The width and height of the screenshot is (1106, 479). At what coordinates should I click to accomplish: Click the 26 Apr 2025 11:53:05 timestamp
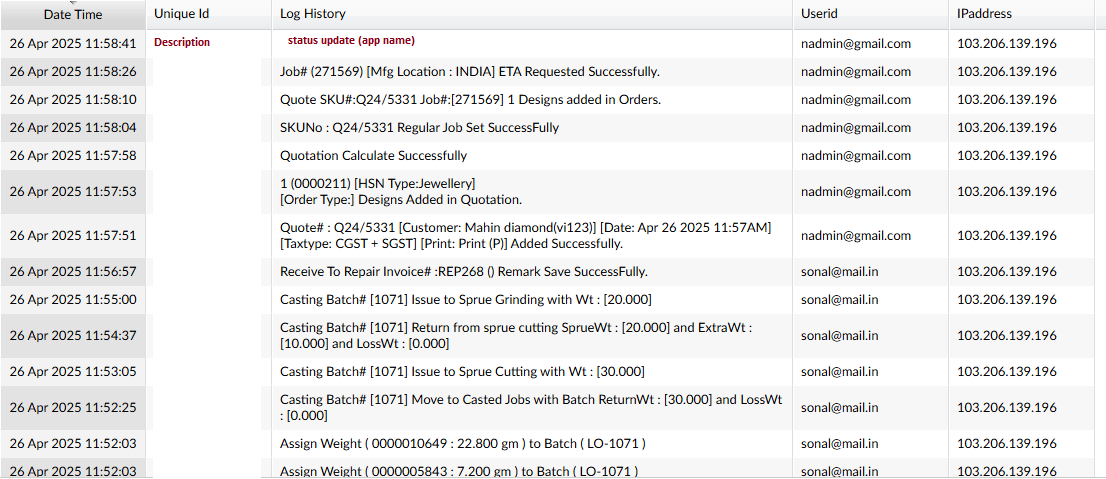click(x=73, y=371)
